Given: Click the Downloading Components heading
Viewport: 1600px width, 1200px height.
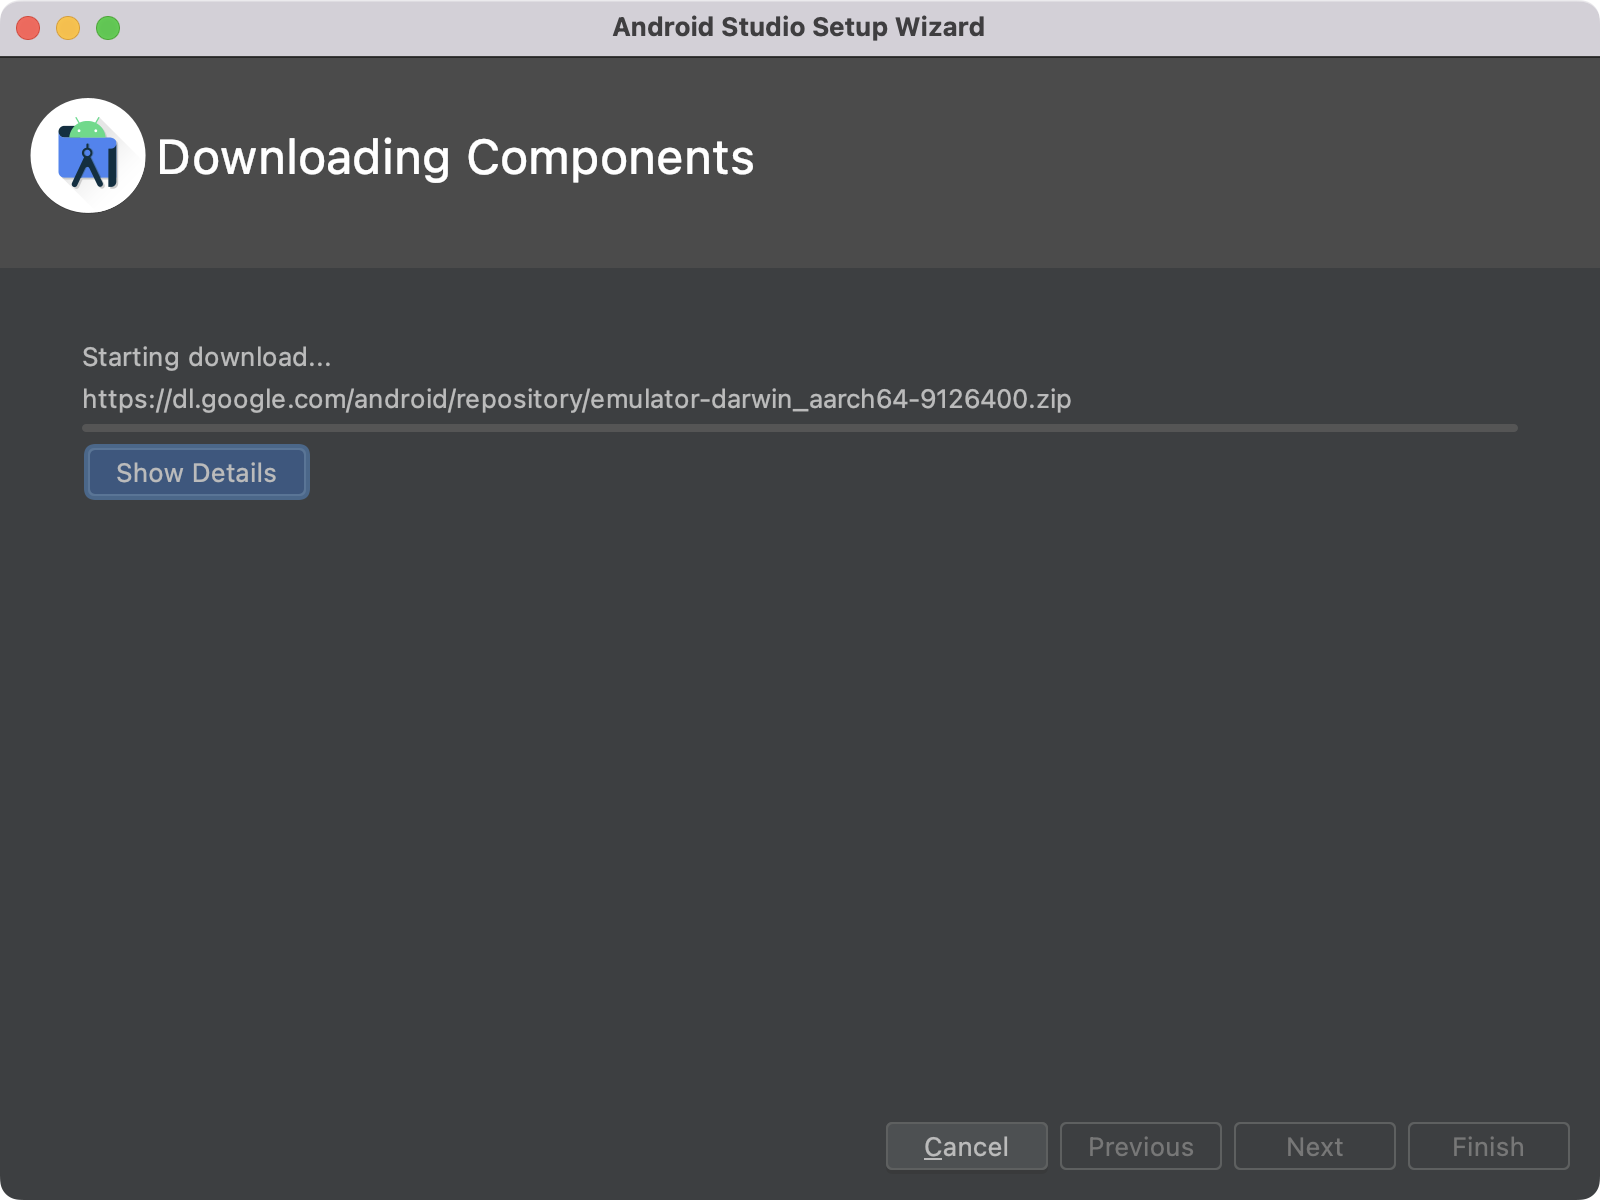Looking at the screenshot, I should click(456, 157).
